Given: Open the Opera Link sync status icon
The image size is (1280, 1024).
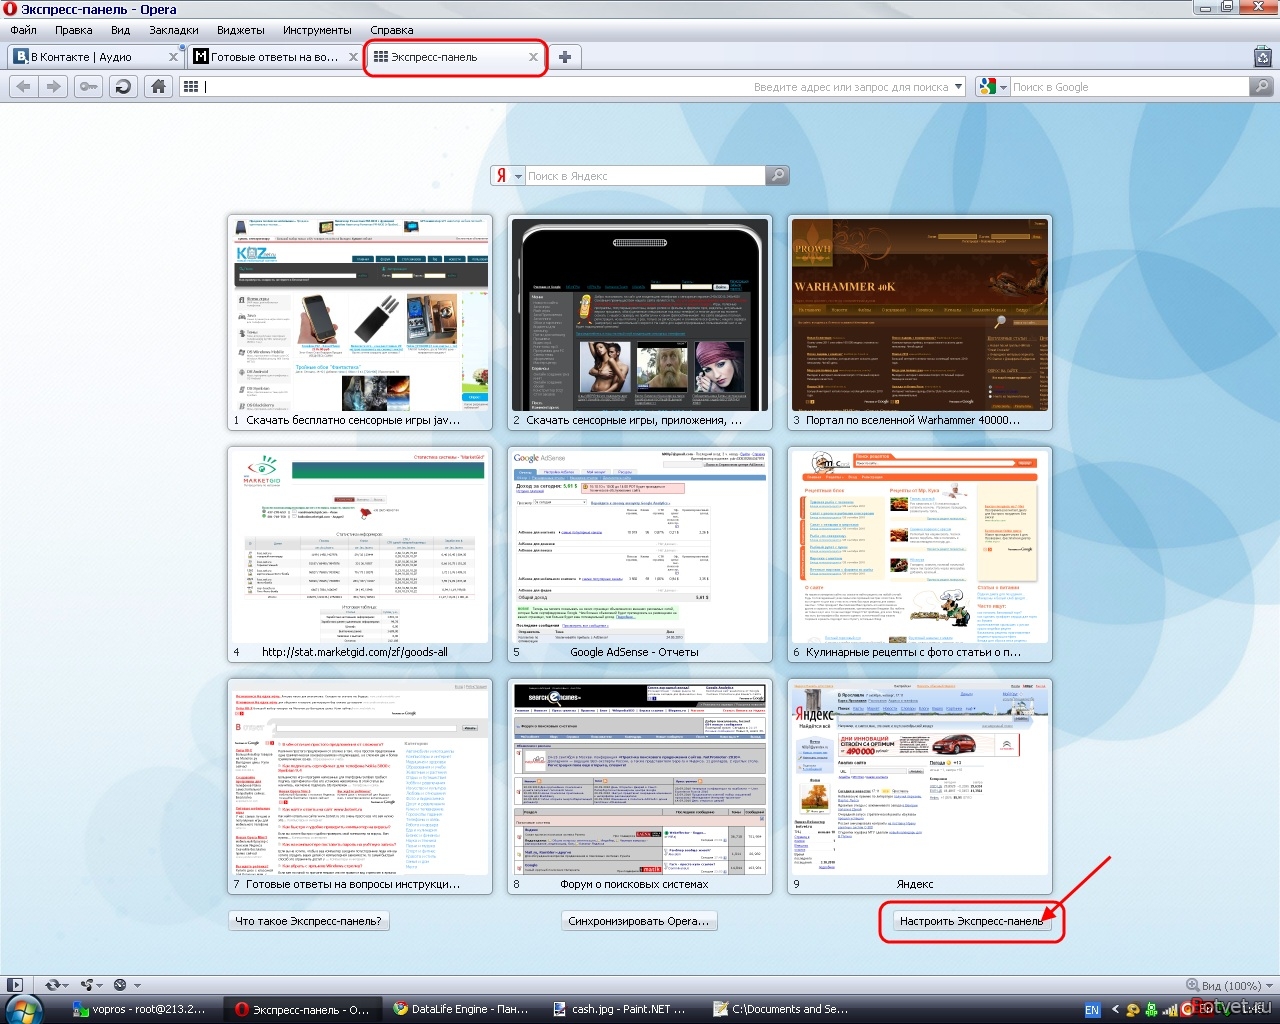Looking at the screenshot, I should [52, 985].
